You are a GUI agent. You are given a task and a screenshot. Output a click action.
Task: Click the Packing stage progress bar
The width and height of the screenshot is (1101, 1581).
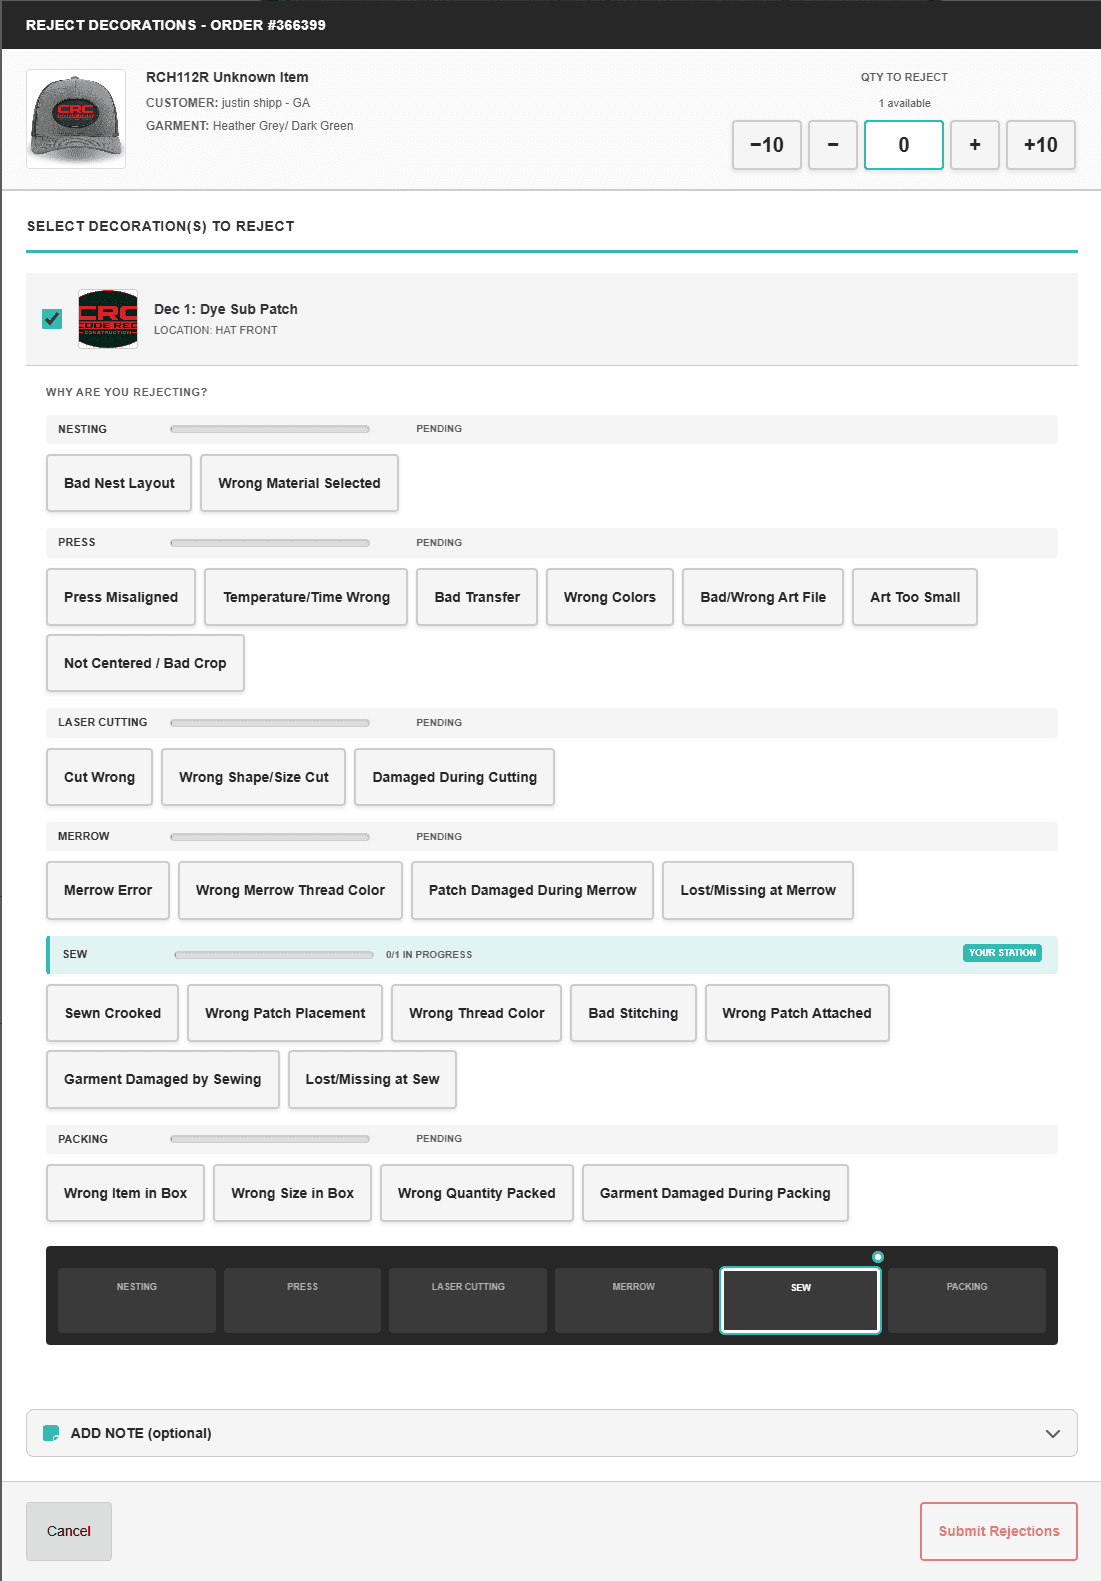point(270,1139)
